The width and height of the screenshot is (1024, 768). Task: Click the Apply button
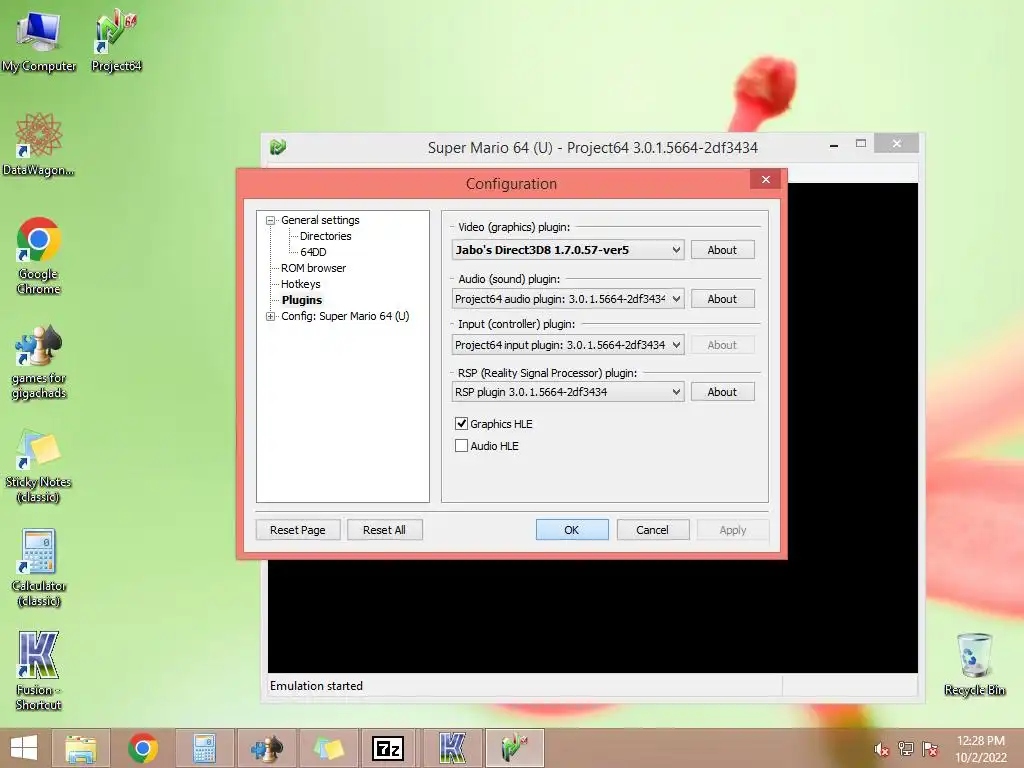(733, 530)
